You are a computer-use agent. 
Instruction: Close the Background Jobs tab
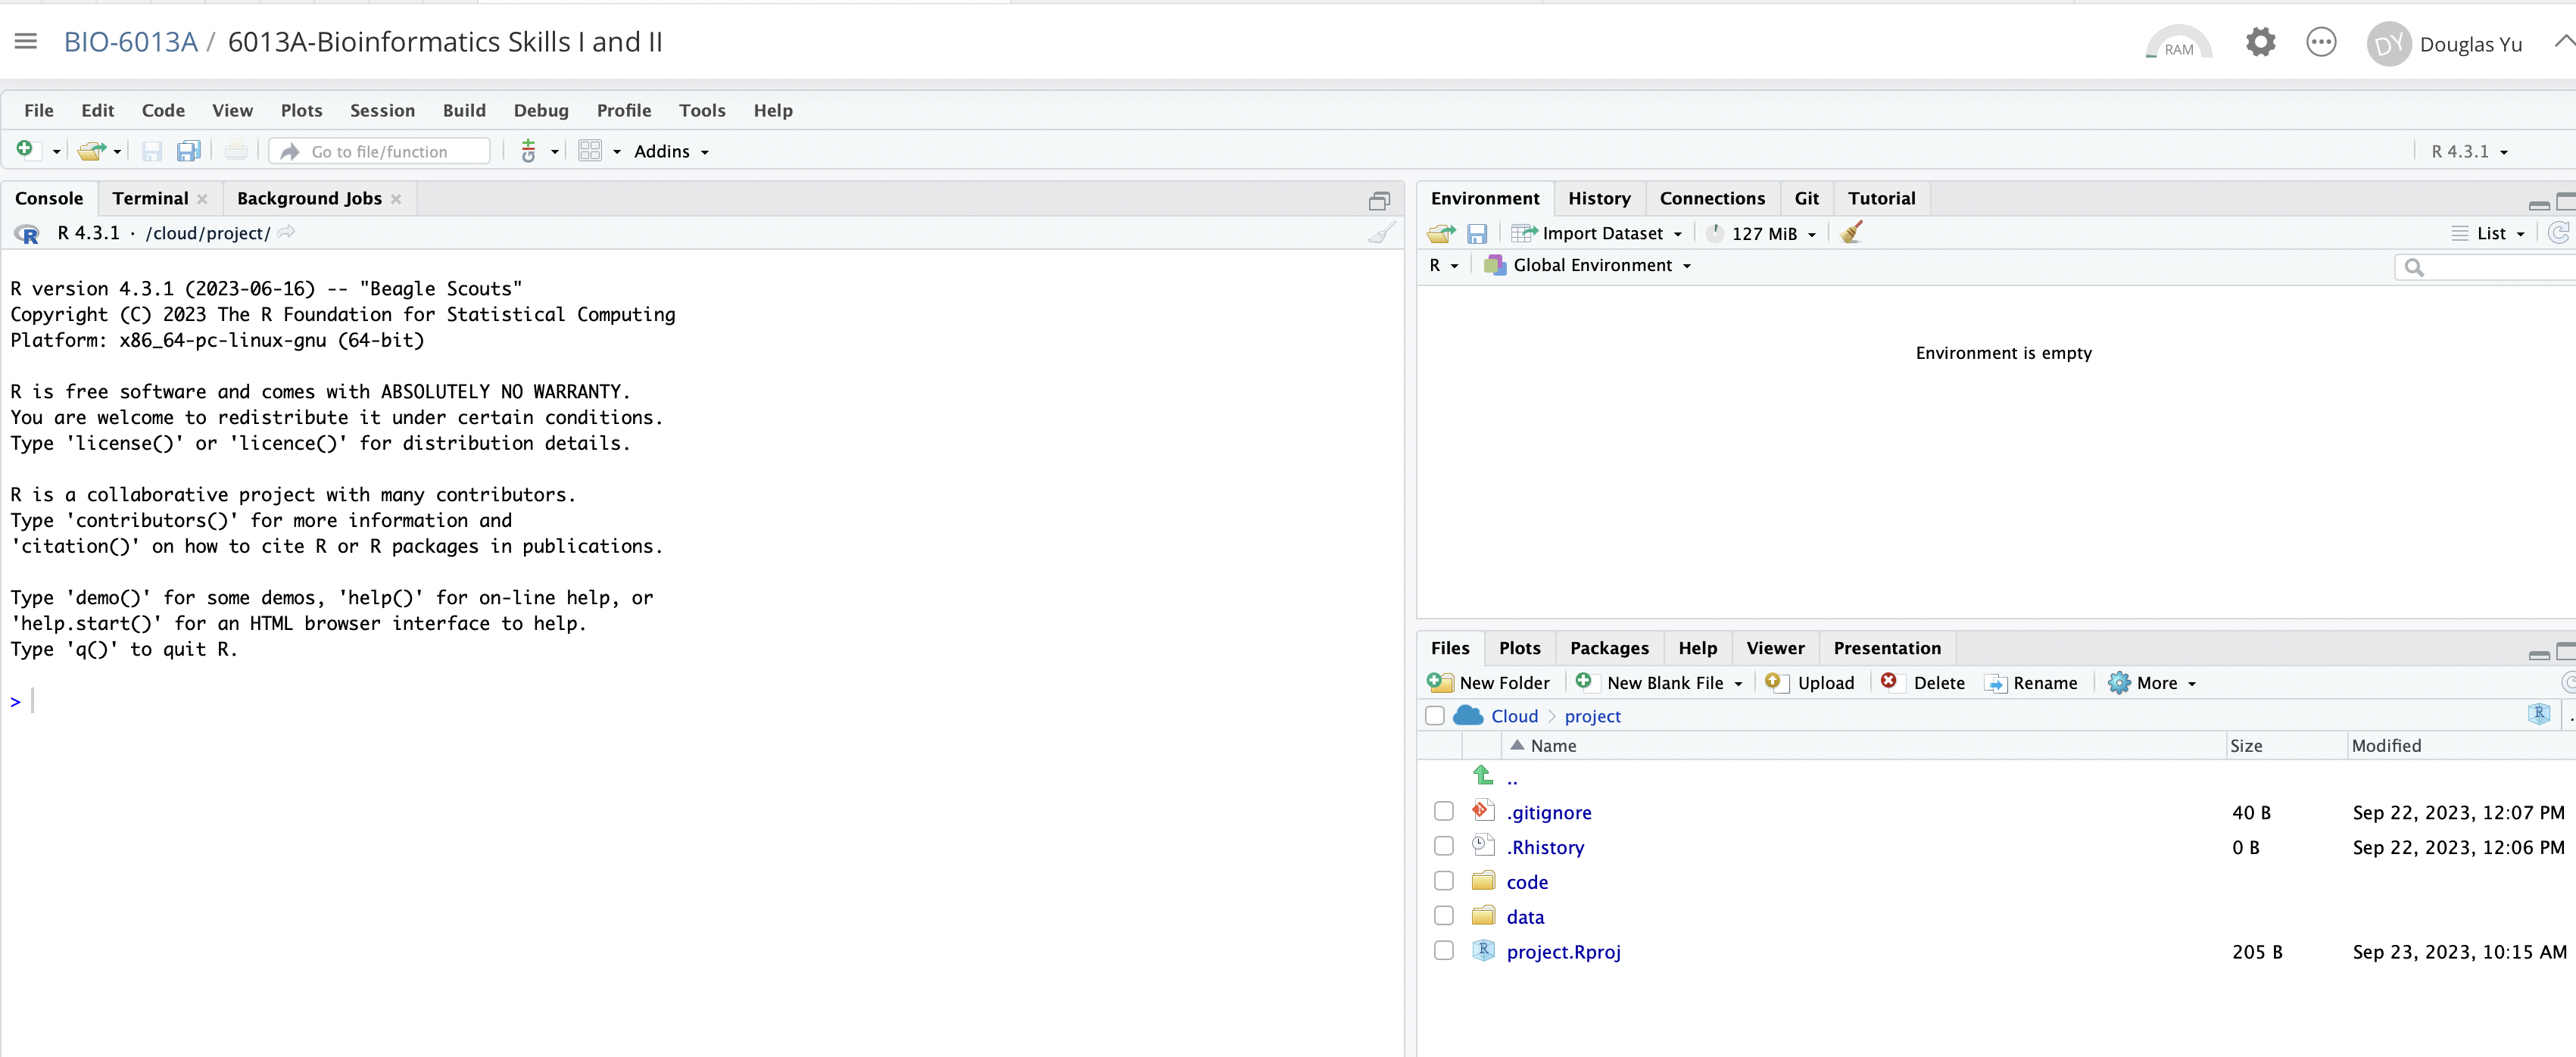pyautogui.click(x=396, y=199)
